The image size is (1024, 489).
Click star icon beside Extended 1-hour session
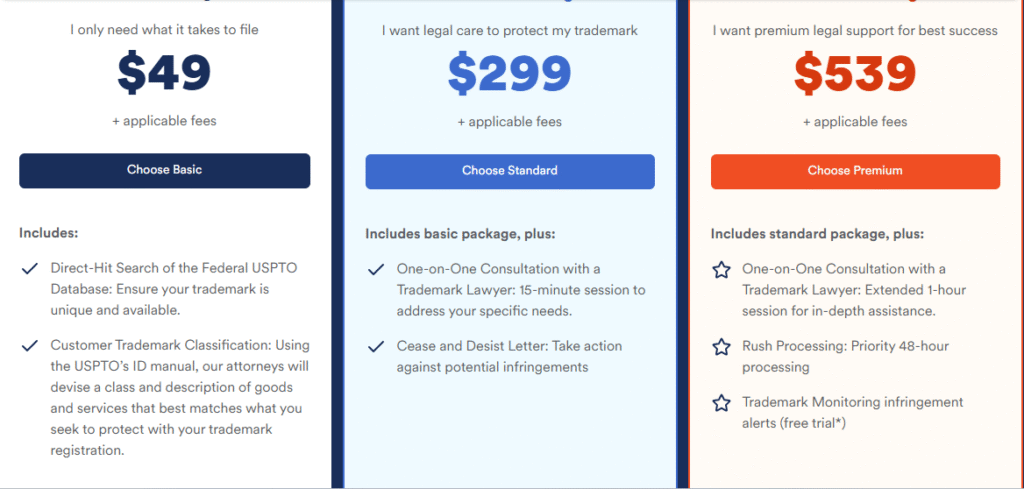pos(721,270)
